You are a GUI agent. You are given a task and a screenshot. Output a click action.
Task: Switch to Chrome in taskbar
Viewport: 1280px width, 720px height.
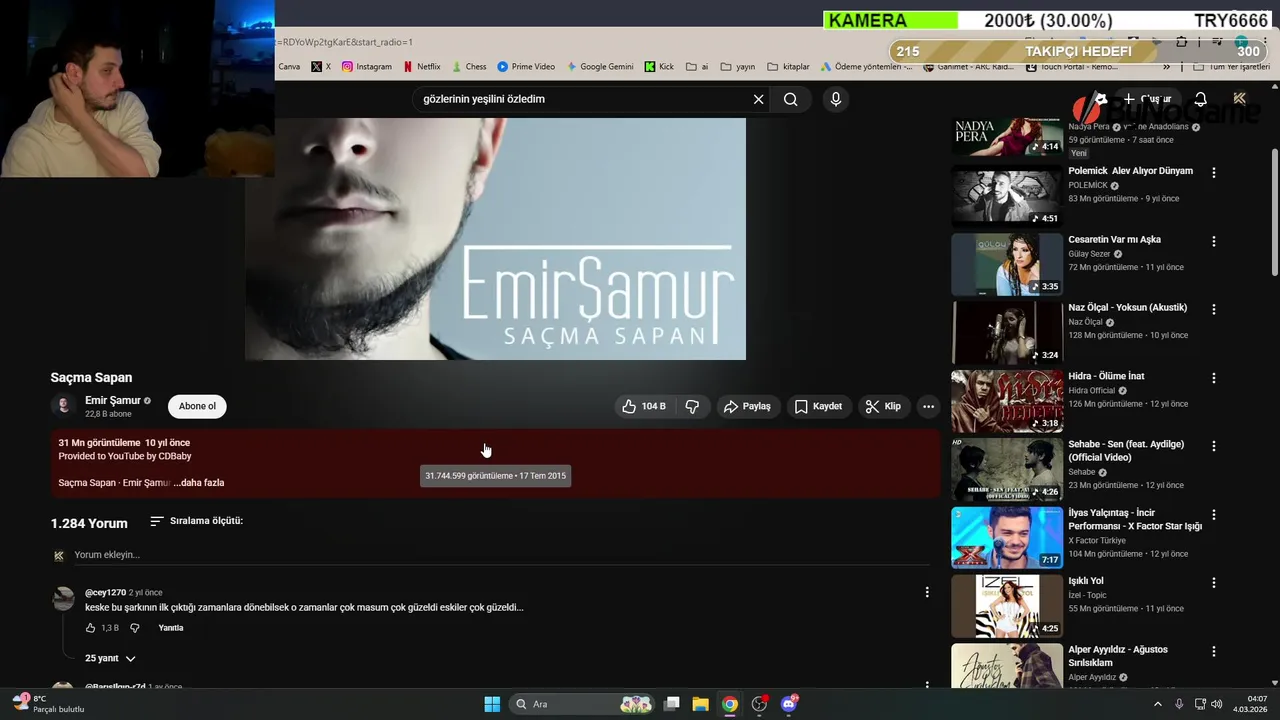click(730, 704)
